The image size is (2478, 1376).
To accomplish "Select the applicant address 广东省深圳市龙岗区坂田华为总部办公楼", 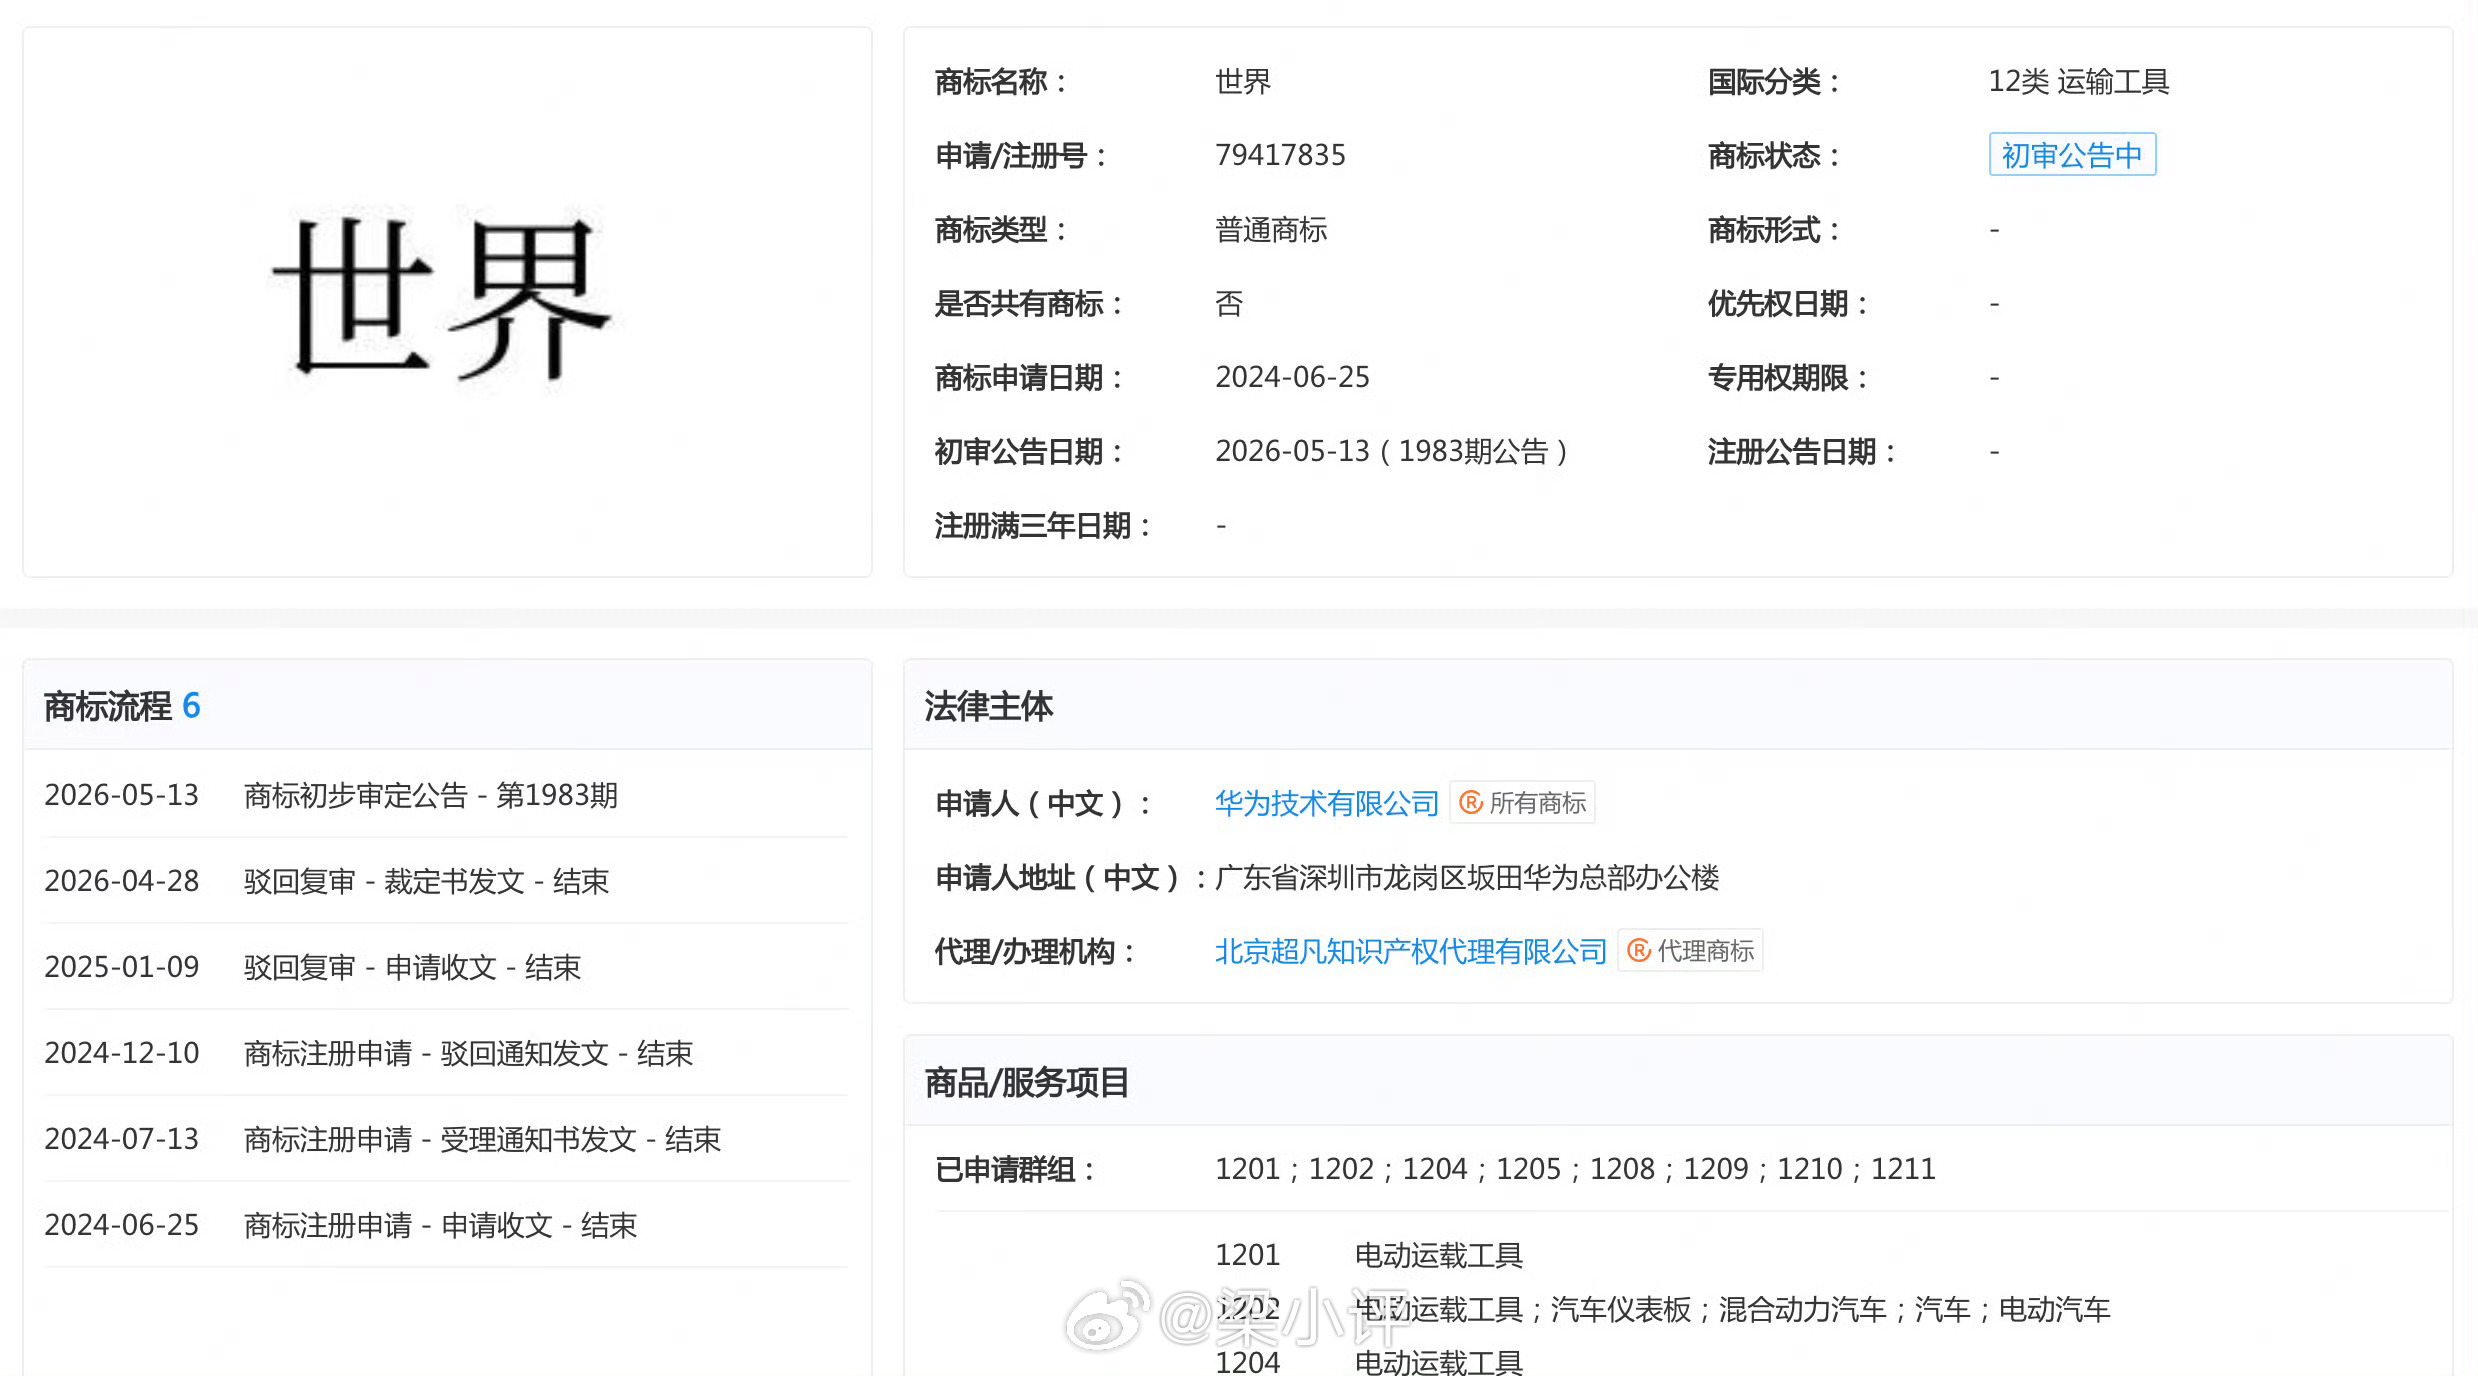I will tap(1467, 877).
